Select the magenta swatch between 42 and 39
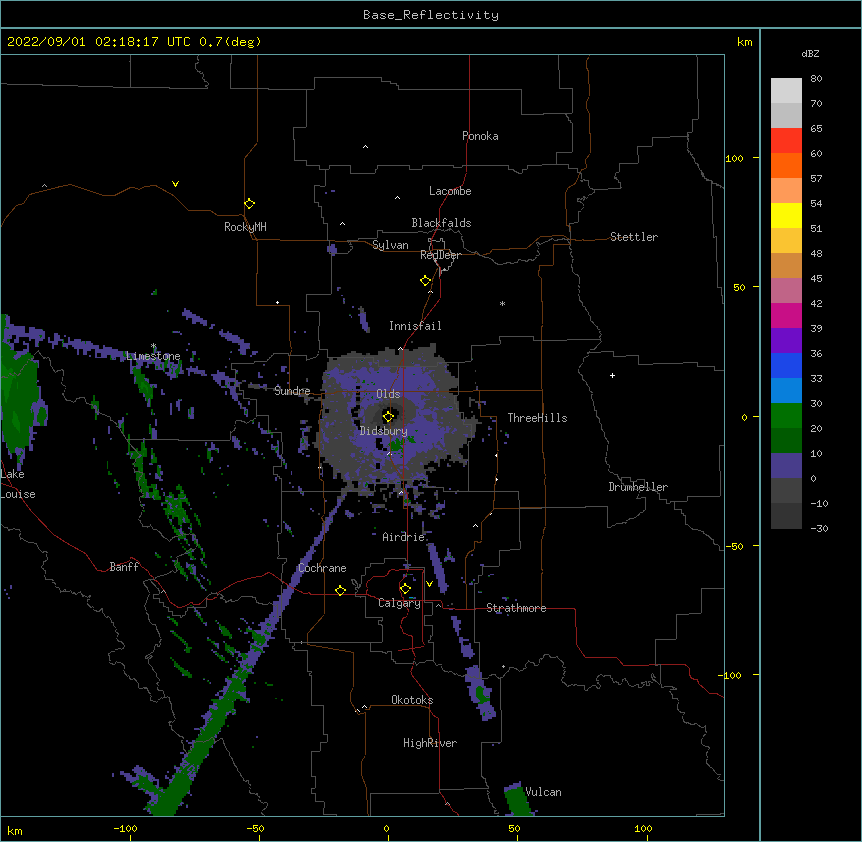The image size is (862, 842). click(786, 315)
